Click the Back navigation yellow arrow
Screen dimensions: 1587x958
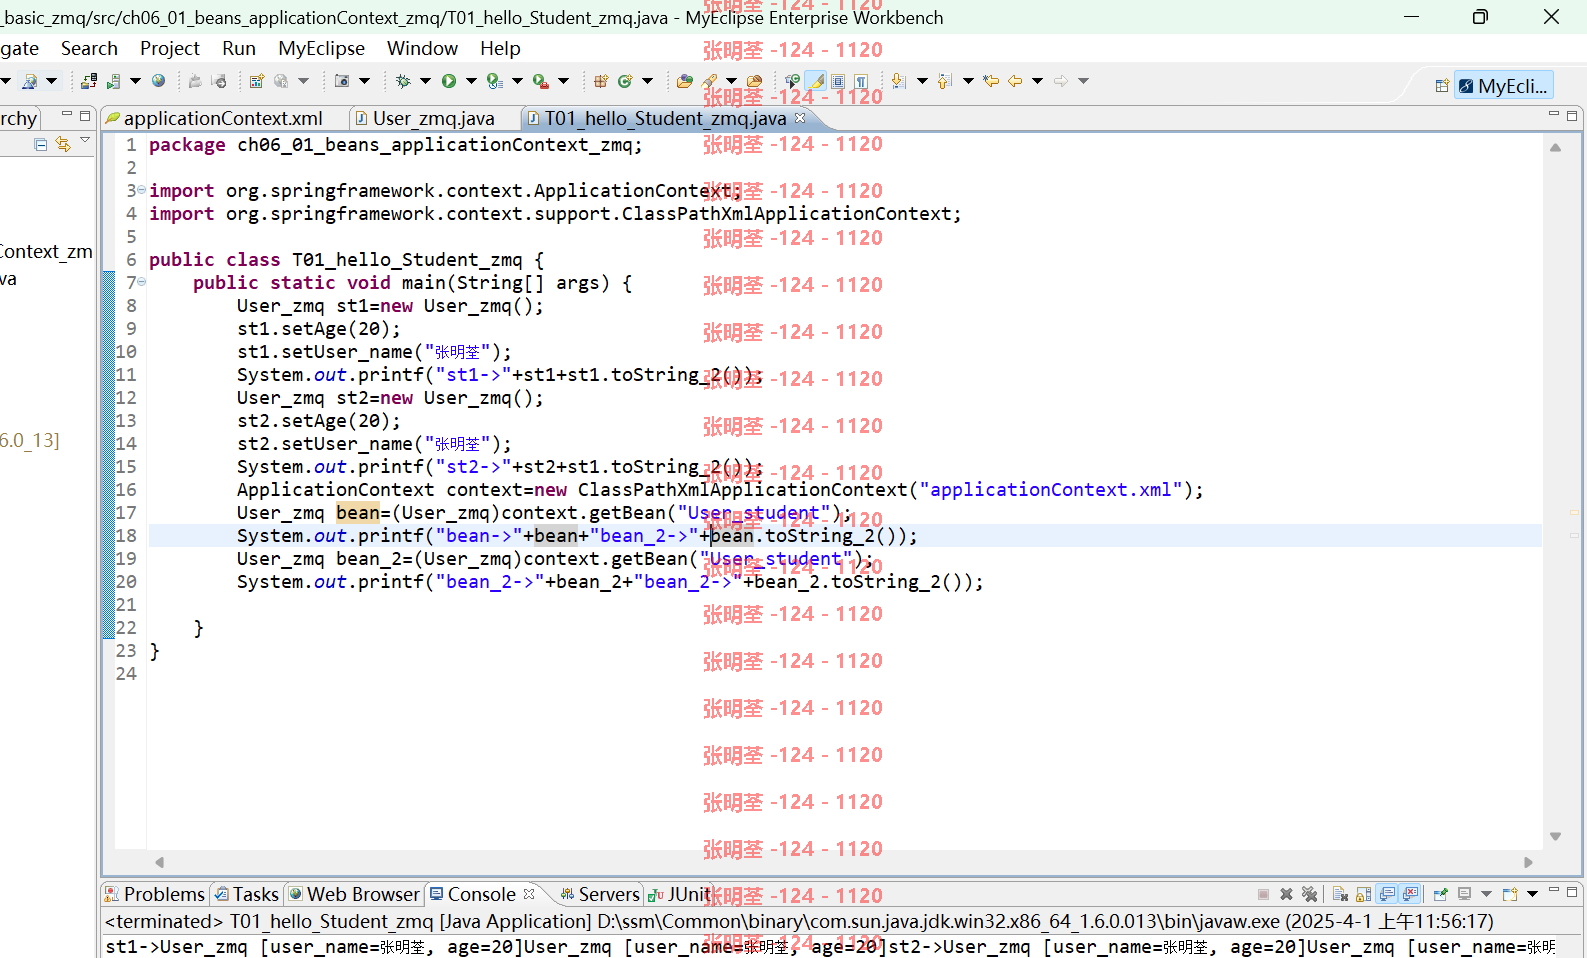point(1015,81)
